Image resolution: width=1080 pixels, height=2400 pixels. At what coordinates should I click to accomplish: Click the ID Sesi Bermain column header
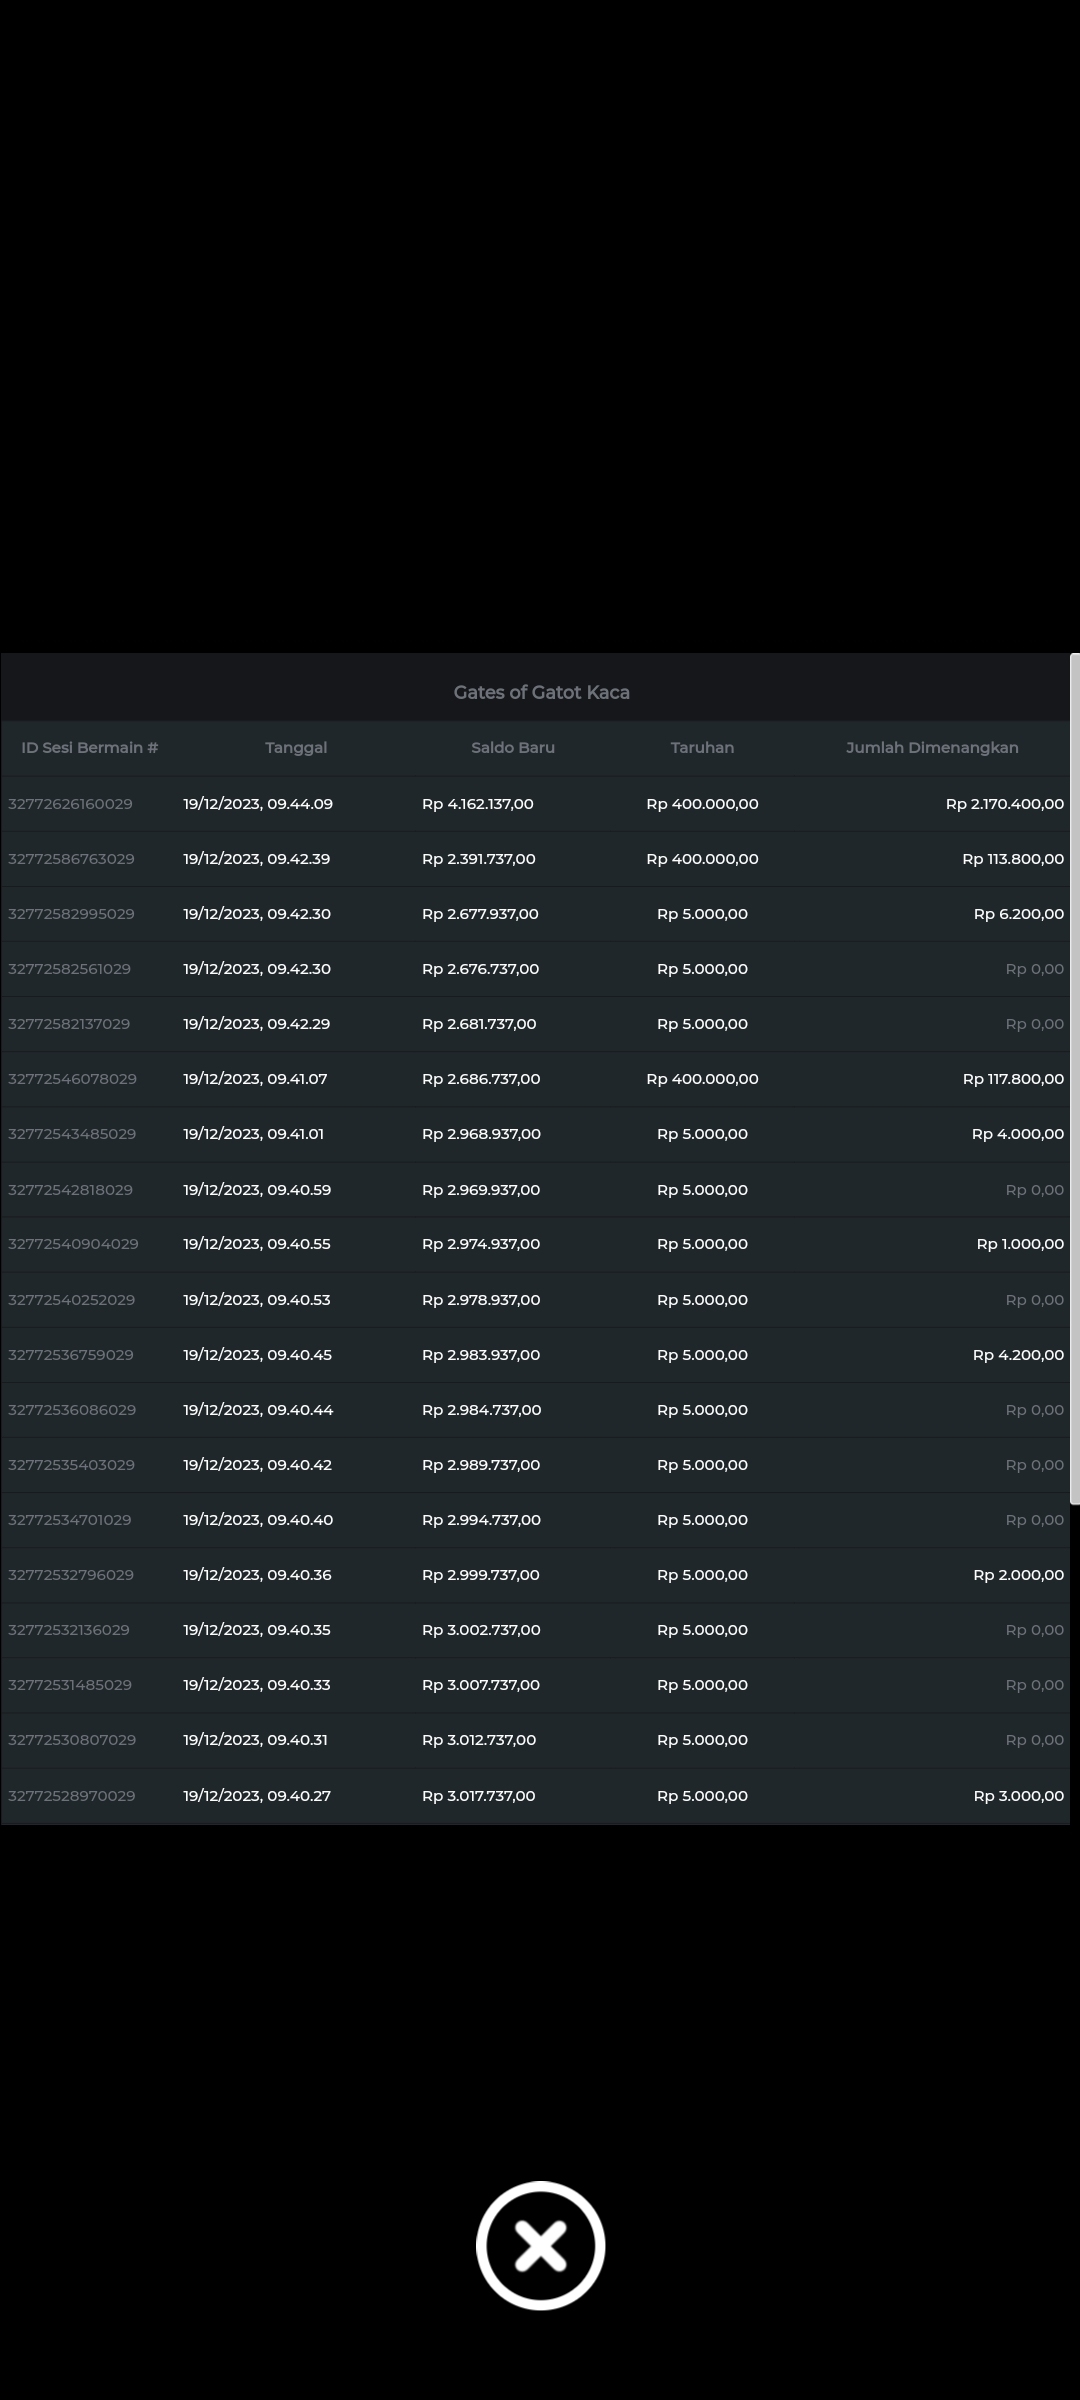(90, 748)
